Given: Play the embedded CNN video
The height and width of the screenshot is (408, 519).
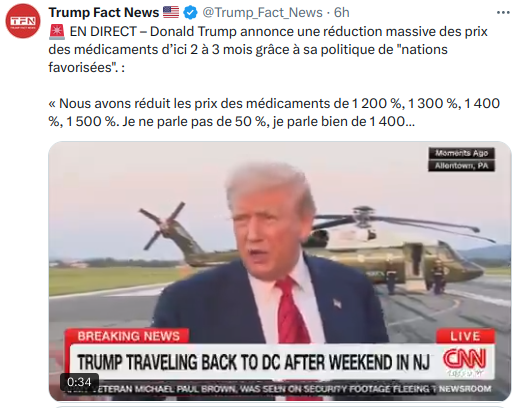Looking at the screenshot, I should coord(280,271).
